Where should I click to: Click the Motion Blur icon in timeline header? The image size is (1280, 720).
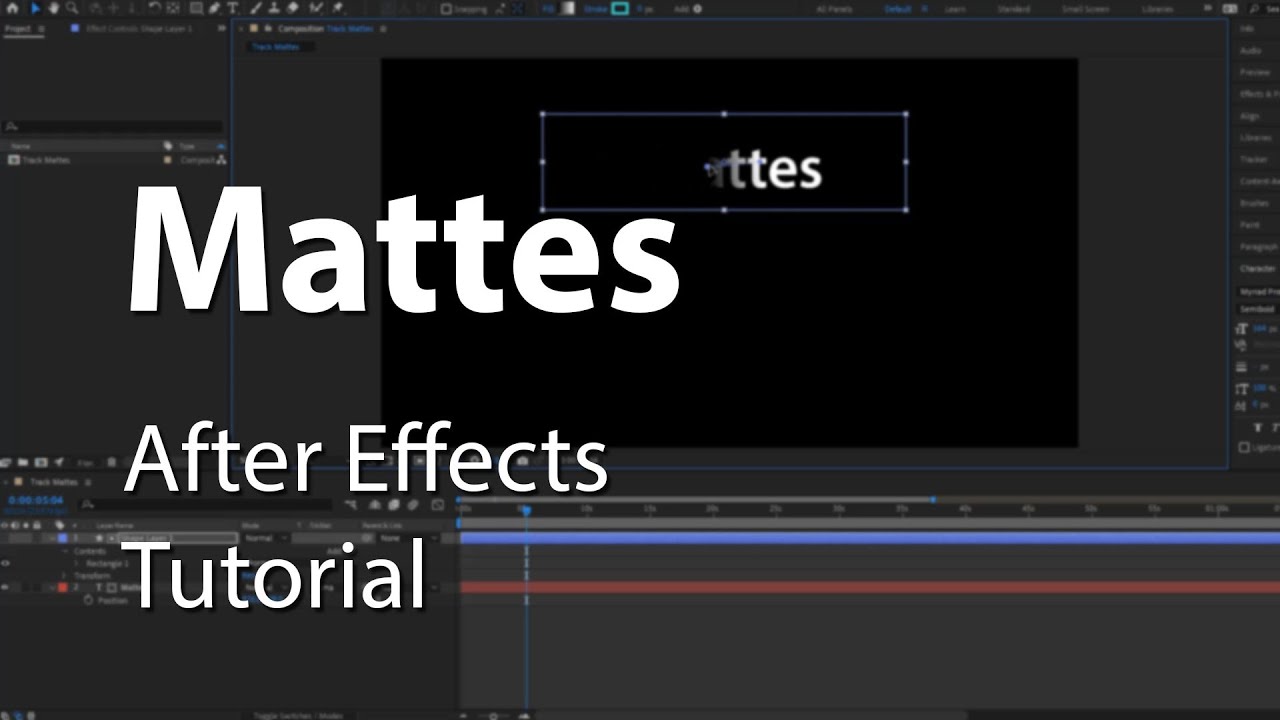[x=413, y=505]
